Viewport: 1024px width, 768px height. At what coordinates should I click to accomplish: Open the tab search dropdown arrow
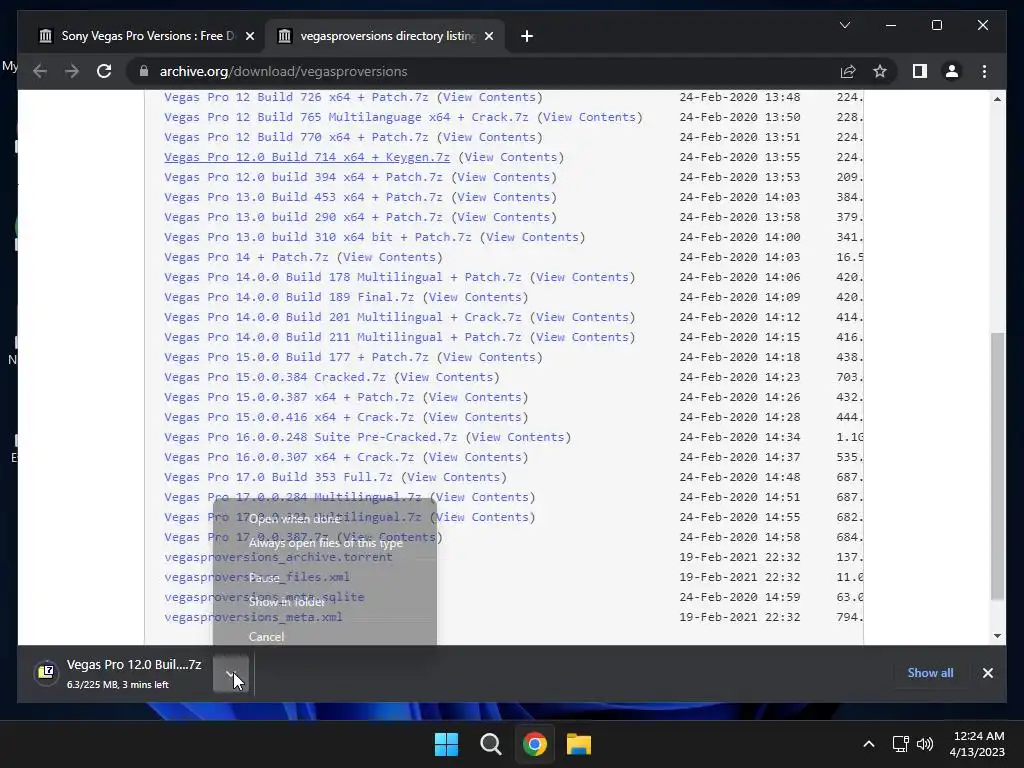click(844, 25)
